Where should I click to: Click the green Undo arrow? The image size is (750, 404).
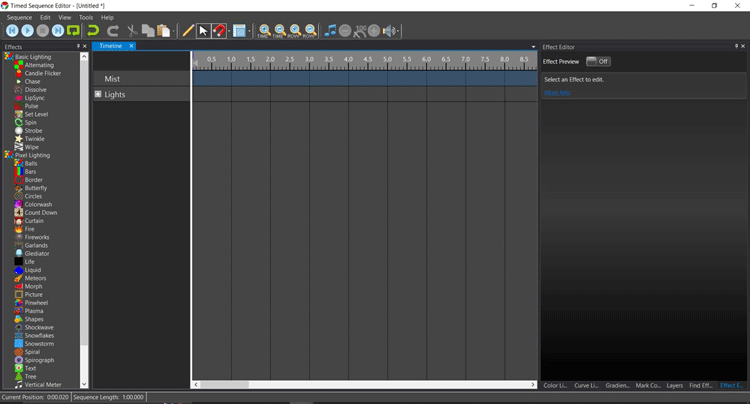point(93,31)
